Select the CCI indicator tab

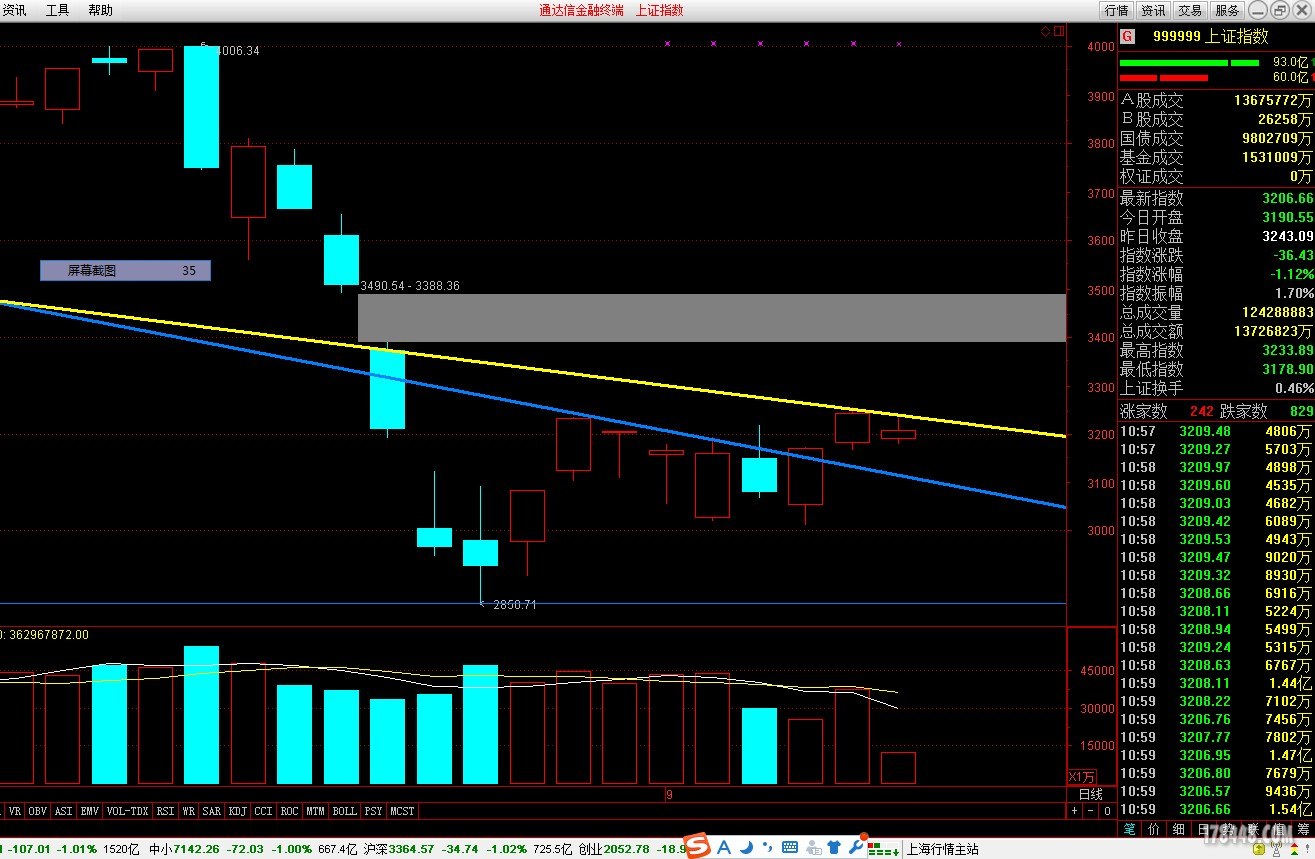tap(263, 811)
